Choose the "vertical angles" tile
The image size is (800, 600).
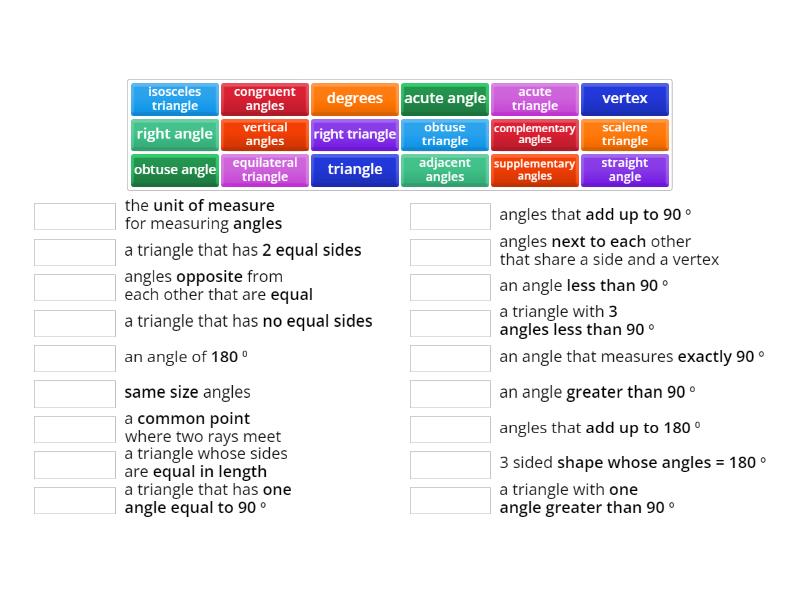pos(264,134)
